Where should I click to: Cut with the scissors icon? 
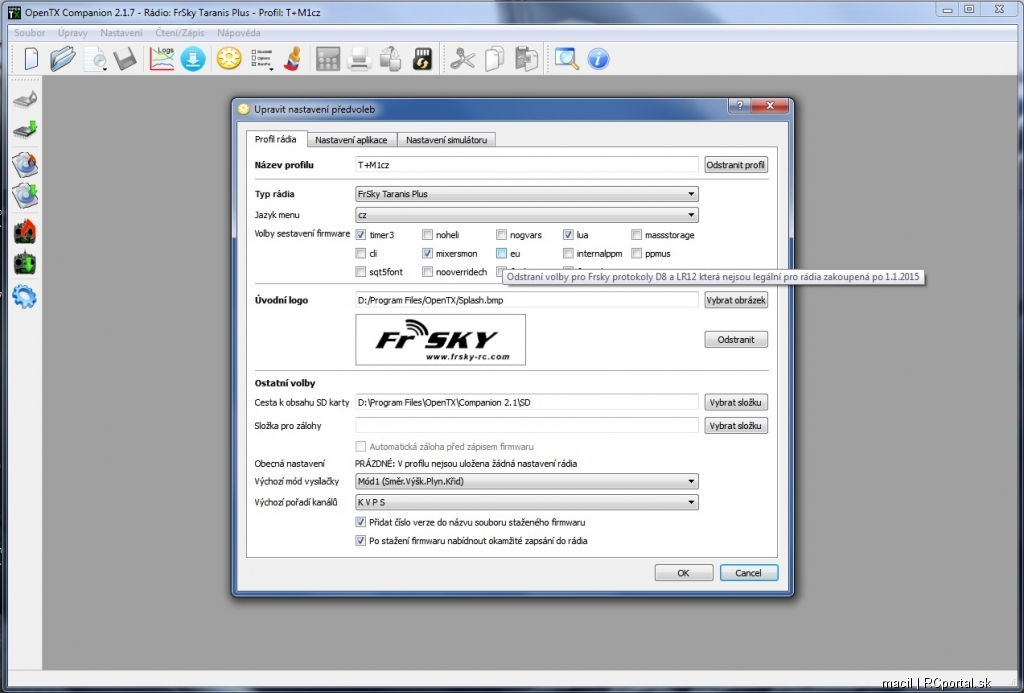pos(462,59)
